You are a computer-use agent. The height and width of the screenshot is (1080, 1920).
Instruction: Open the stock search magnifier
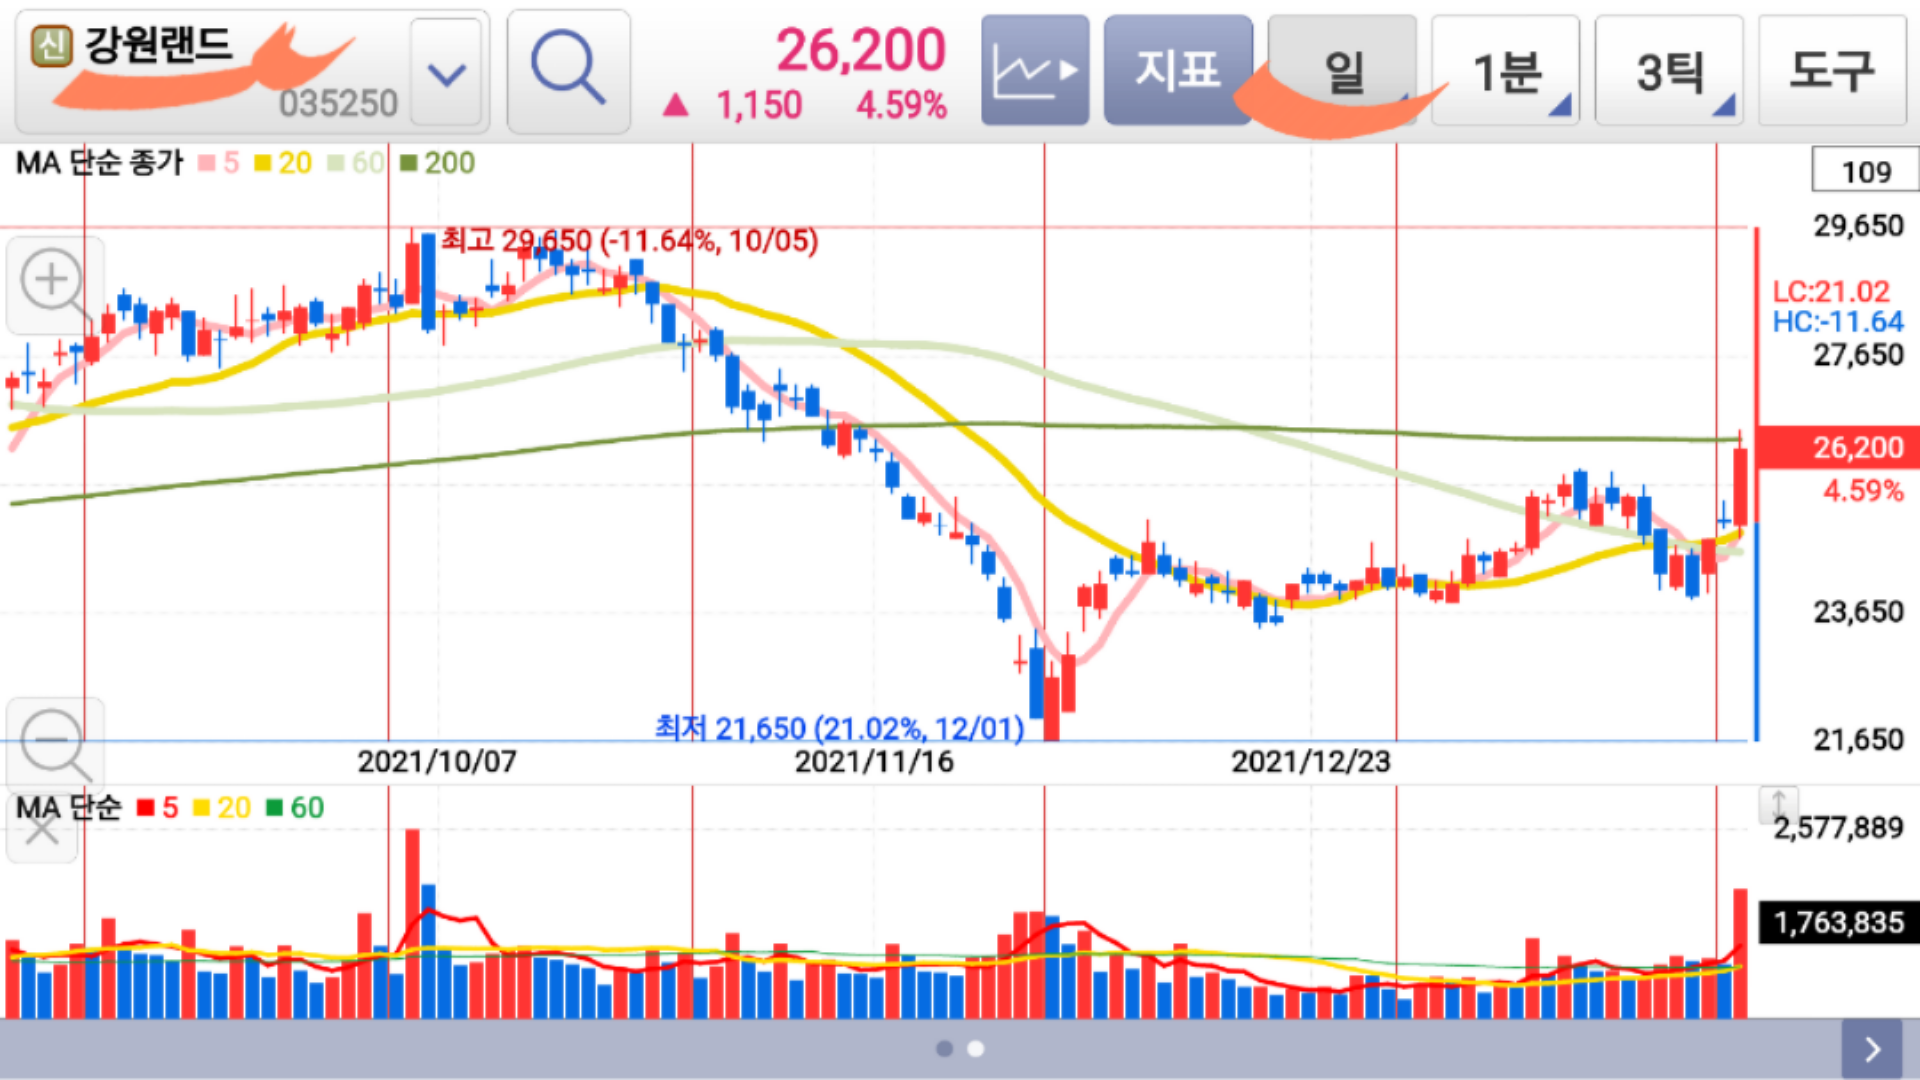(568, 71)
